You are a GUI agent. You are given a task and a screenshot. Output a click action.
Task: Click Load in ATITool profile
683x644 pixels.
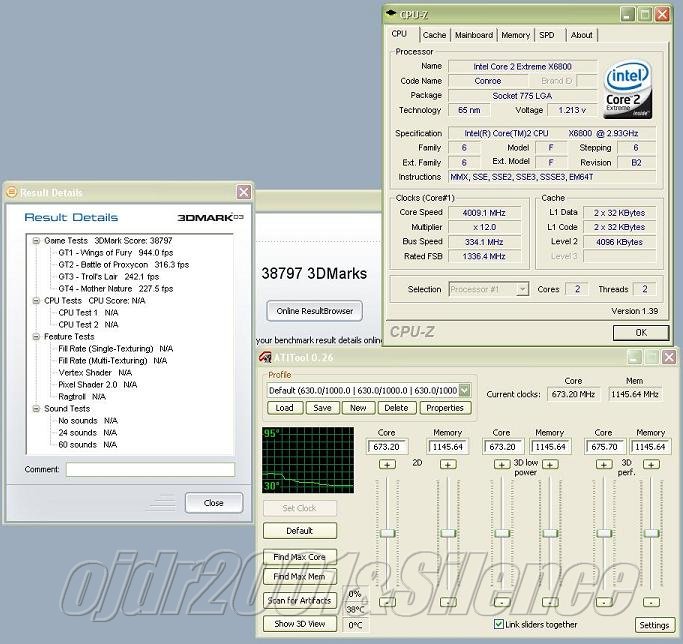click(284, 408)
